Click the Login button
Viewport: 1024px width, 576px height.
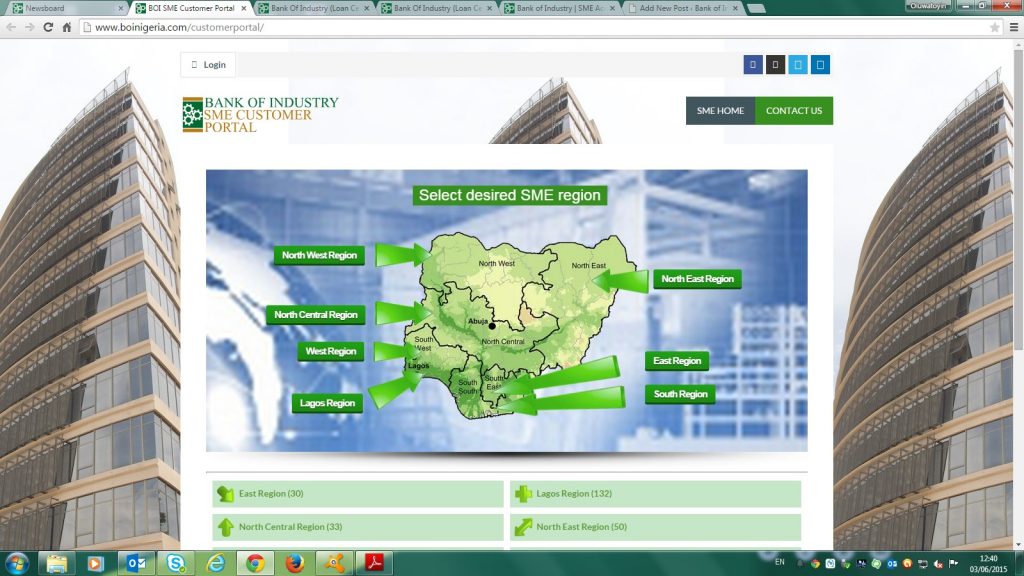coord(208,65)
